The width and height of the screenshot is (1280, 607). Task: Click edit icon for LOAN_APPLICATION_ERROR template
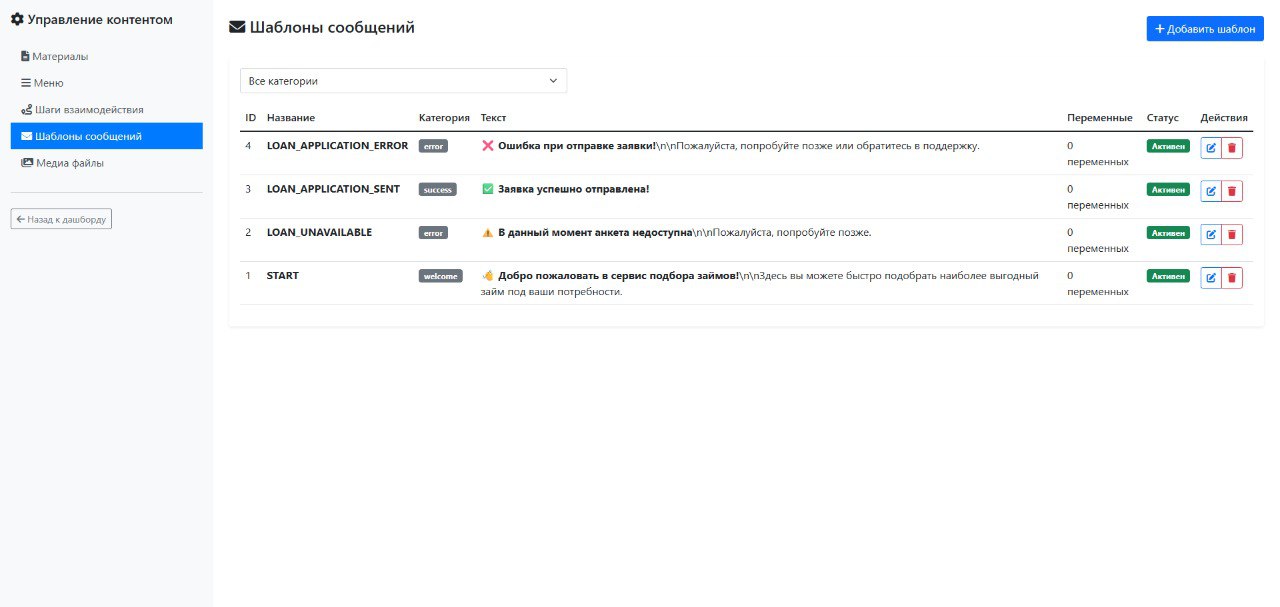click(x=1211, y=148)
